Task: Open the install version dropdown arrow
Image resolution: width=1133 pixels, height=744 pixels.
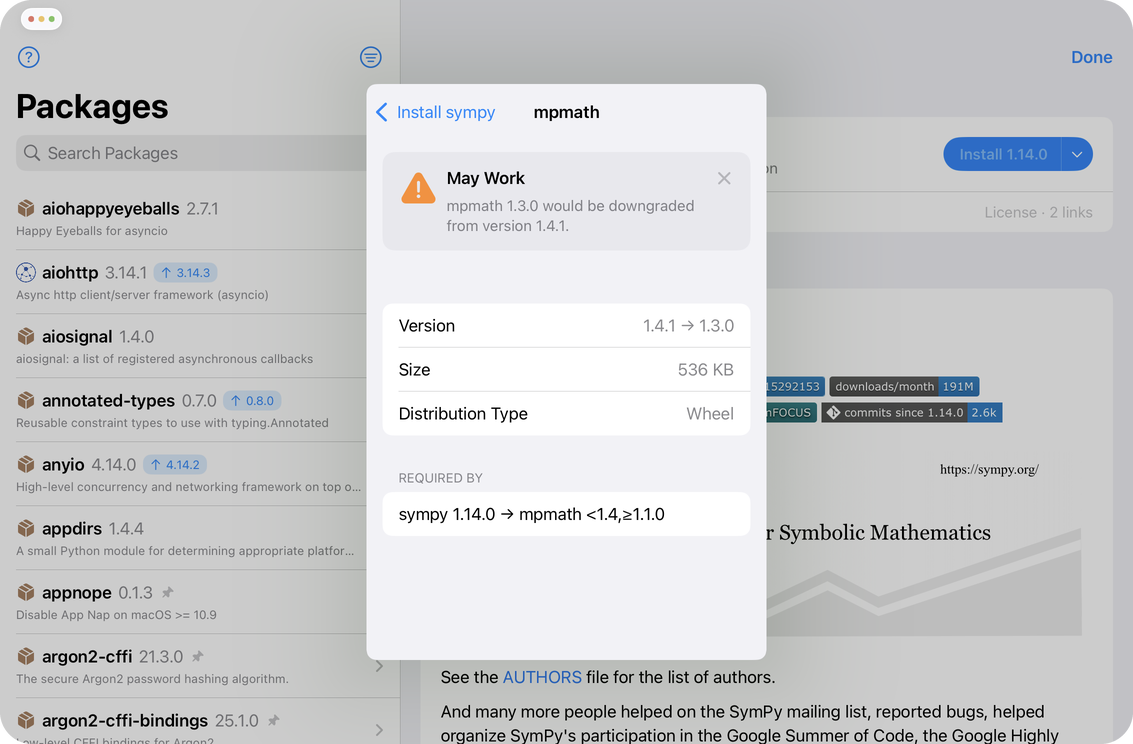Action: [1077, 155]
